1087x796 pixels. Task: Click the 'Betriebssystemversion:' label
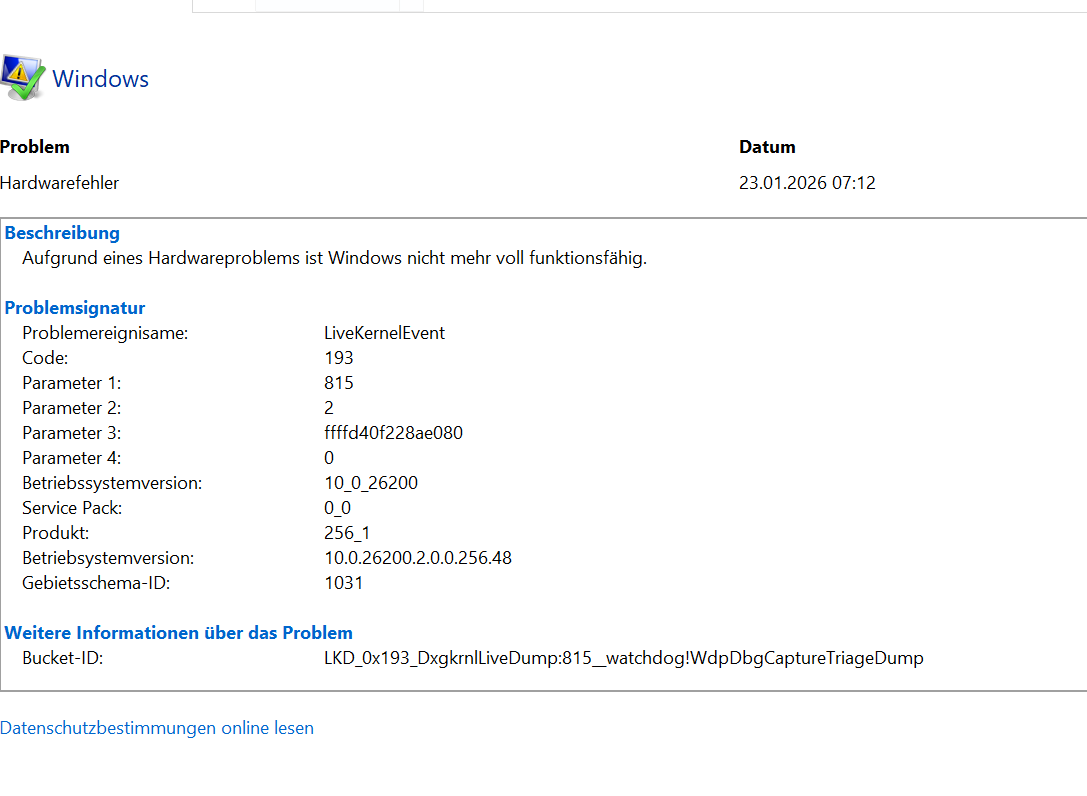pos(112,483)
